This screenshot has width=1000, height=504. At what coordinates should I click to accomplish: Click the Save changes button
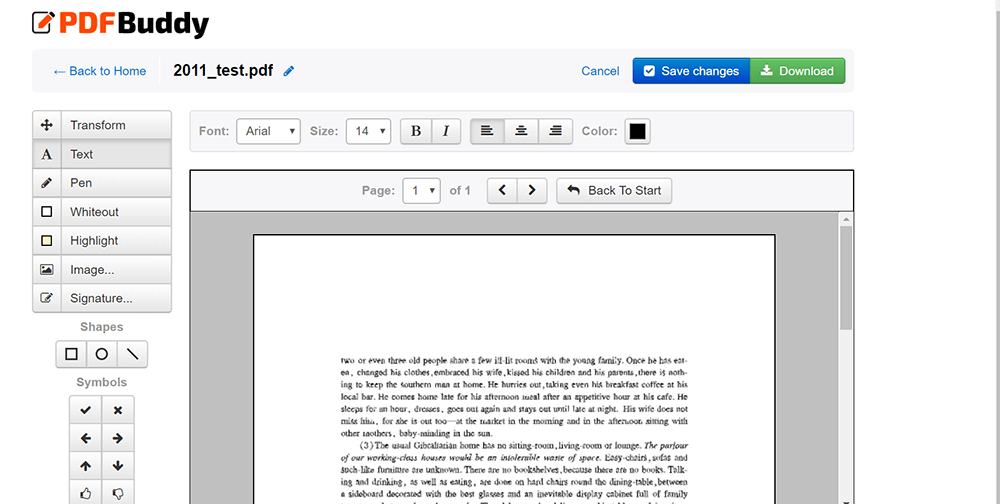click(x=691, y=71)
